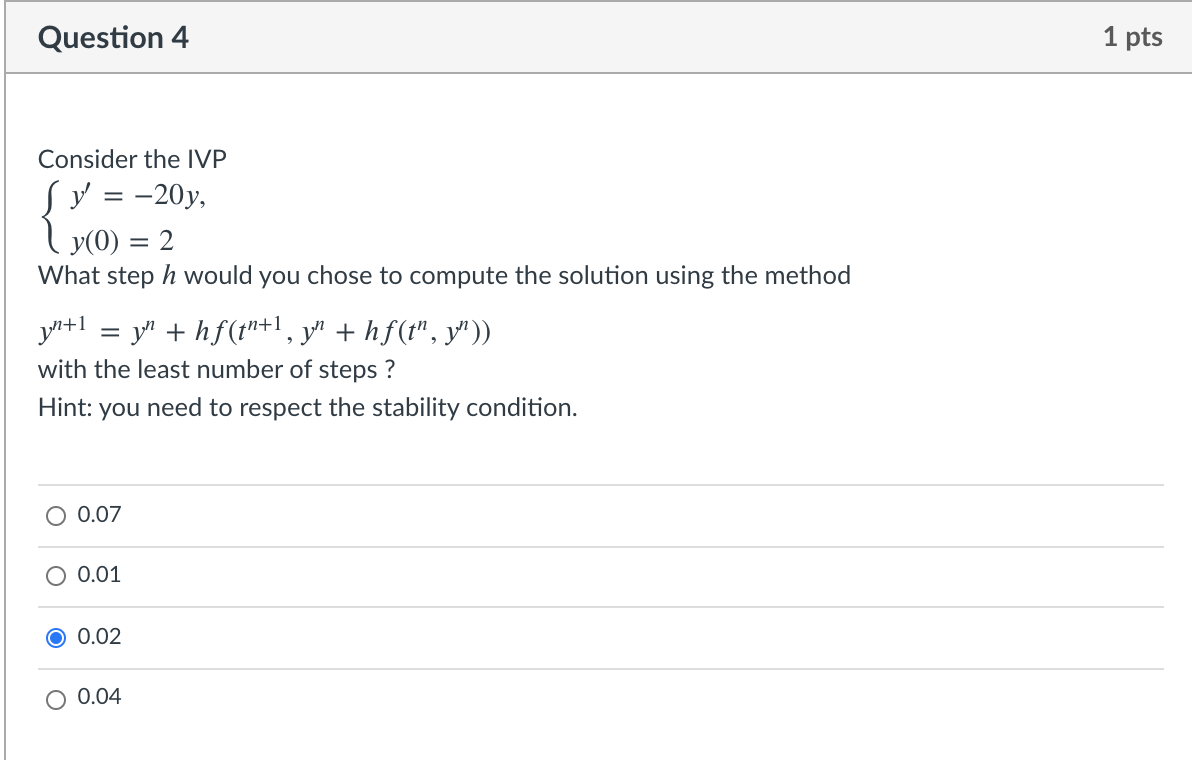Click "with the least number of steps ?" text
The height and width of the screenshot is (760, 1192).
216,370
